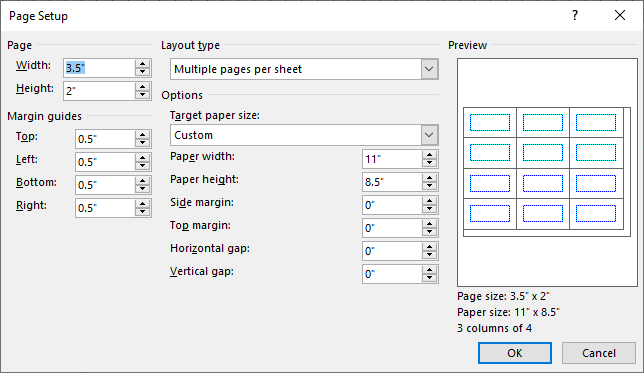Increase the Right margin guide up arrow
644x373 pixels.
pyautogui.click(x=142, y=204)
